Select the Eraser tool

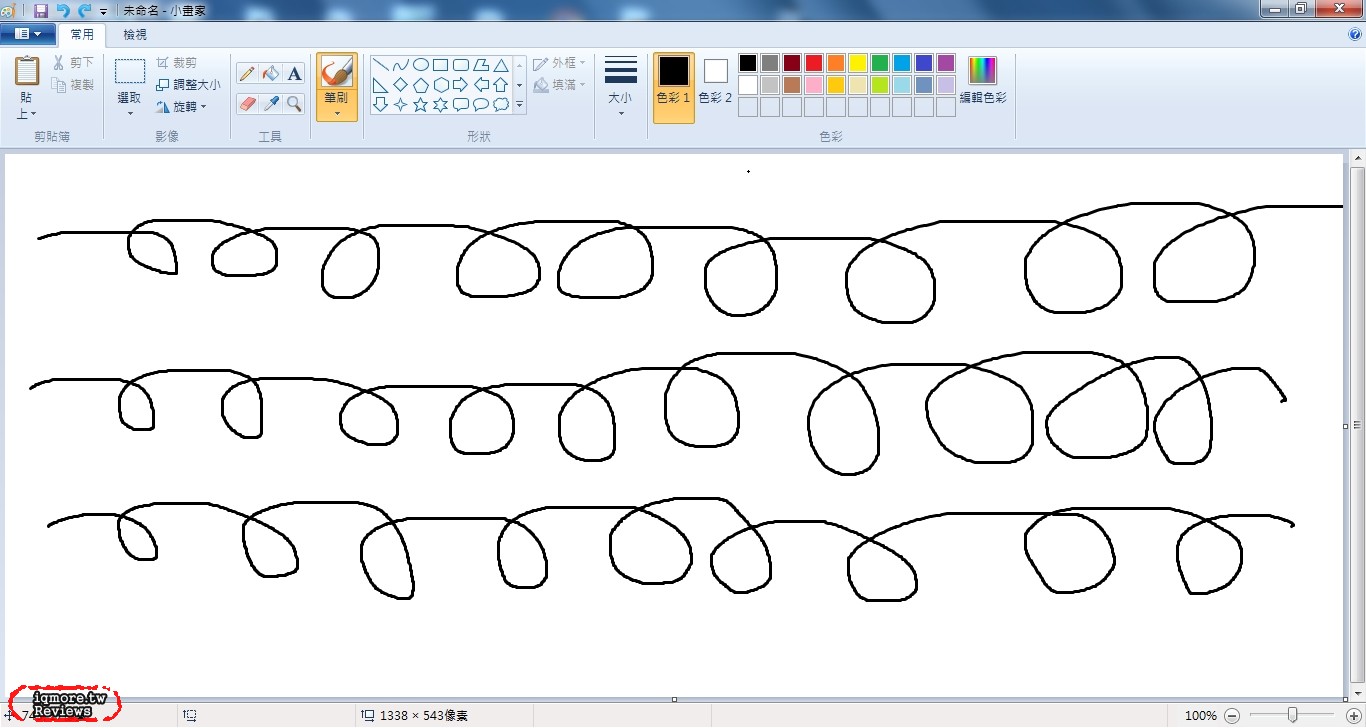click(x=246, y=104)
